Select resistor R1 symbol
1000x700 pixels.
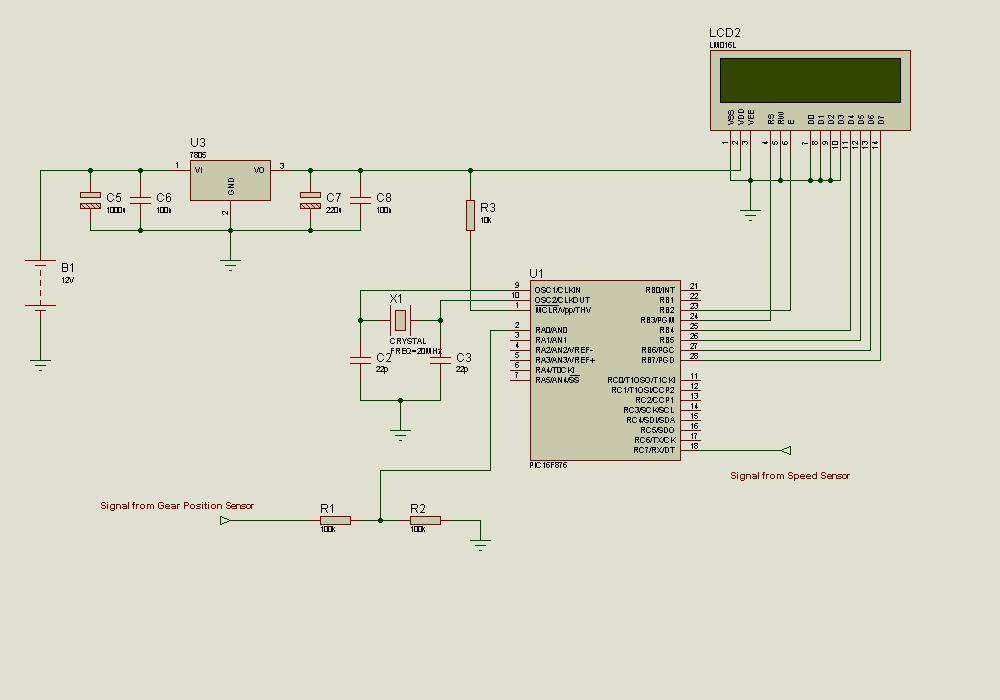(335, 521)
